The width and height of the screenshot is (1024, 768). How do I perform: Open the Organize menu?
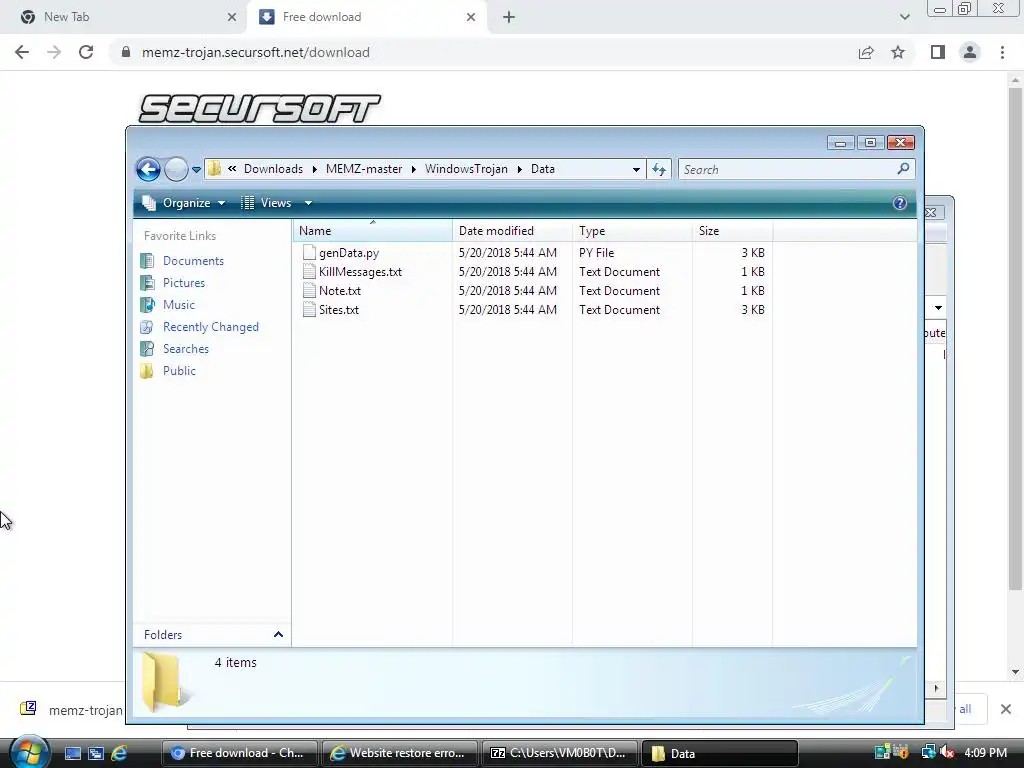[x=184, y=203]
